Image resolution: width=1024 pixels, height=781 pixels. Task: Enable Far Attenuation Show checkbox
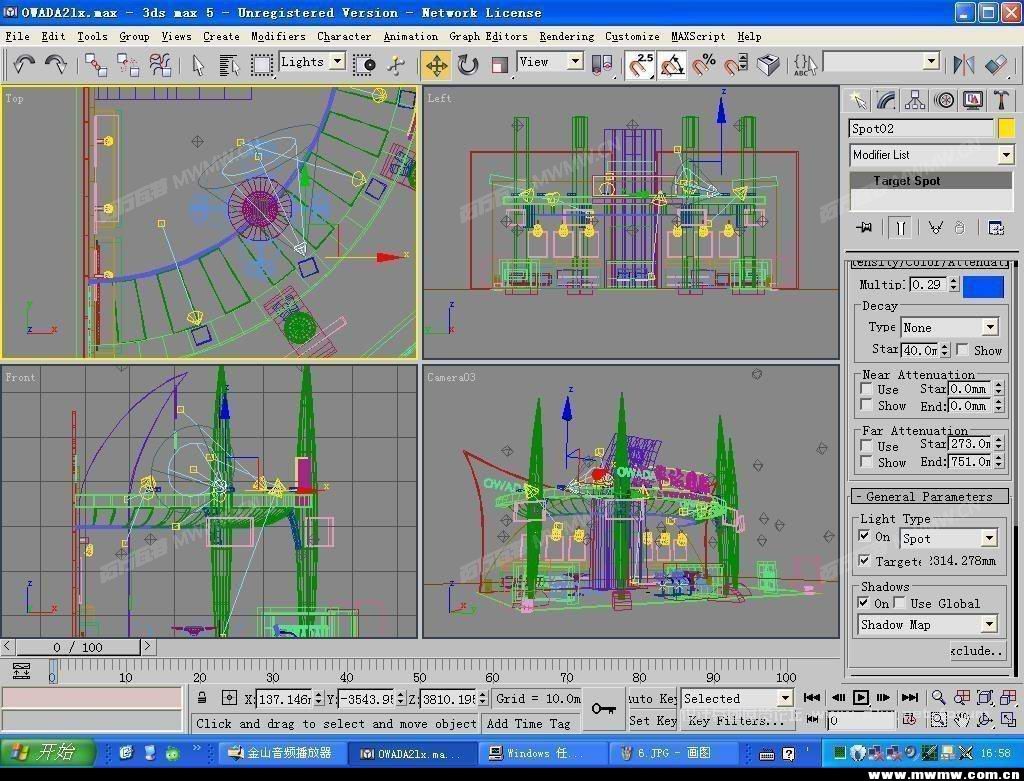[x=866, y=462]
